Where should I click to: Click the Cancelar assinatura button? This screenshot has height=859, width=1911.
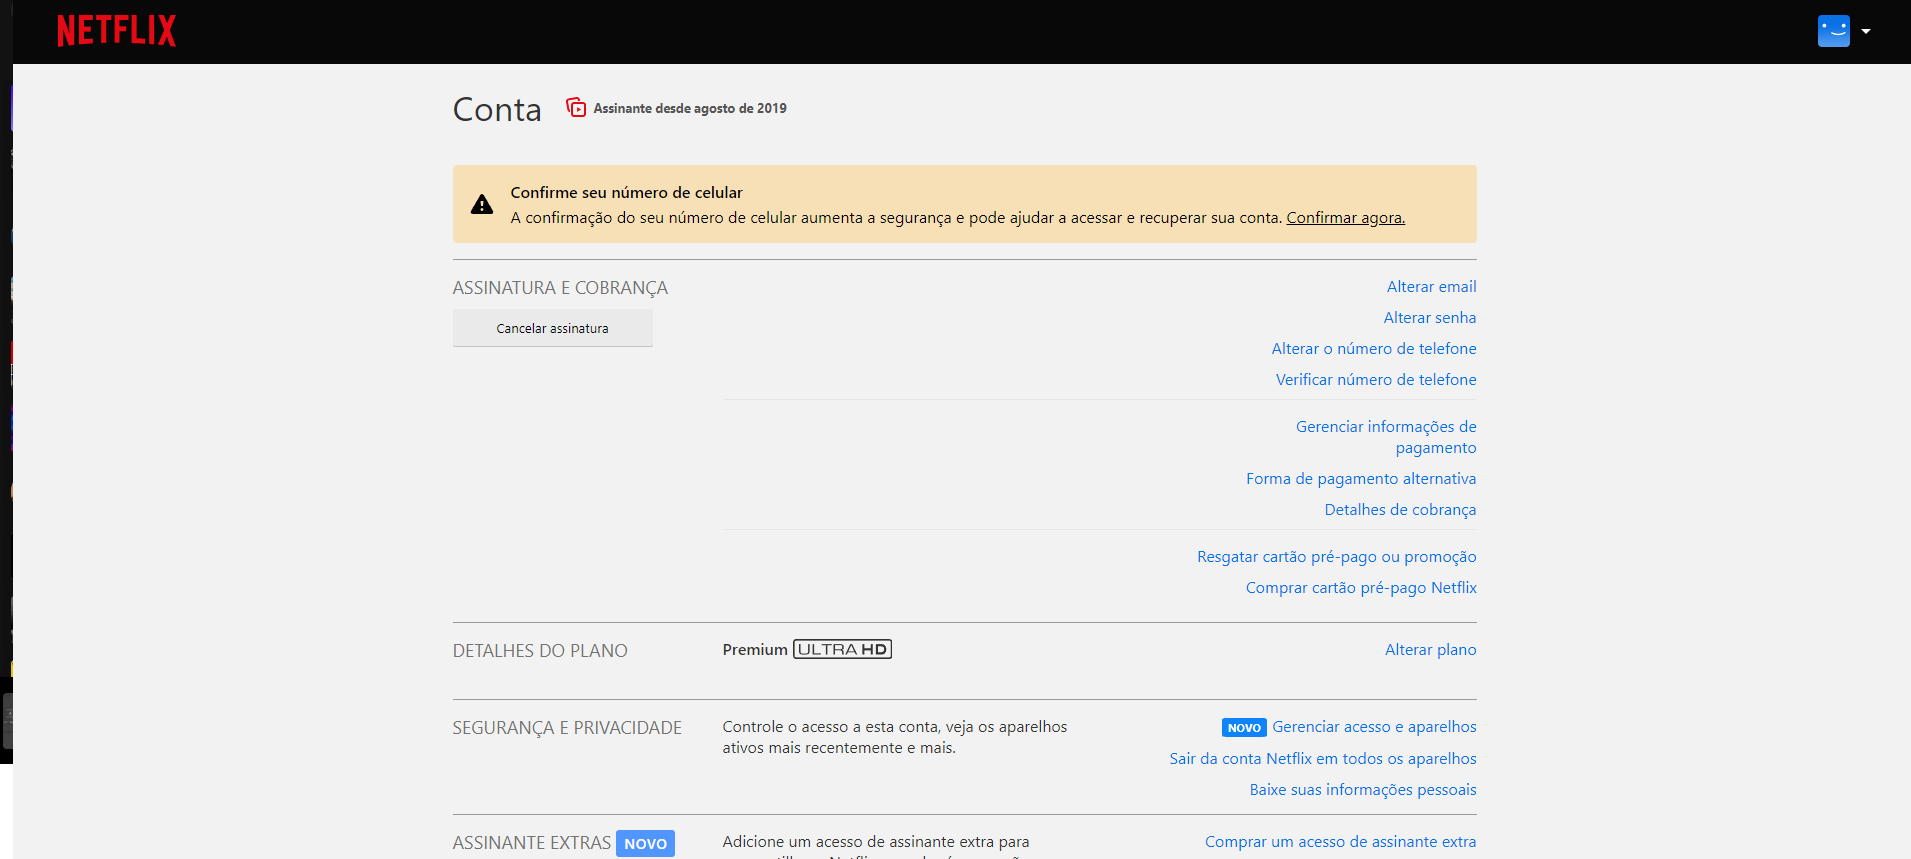[x=552, y=328]
